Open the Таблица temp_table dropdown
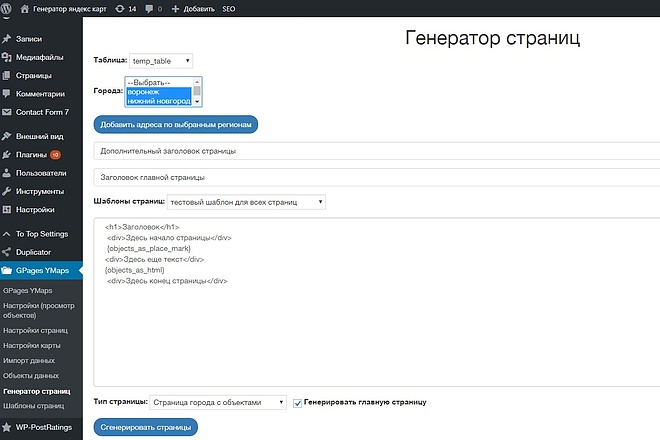The image size is (660, 440). point(161,61)
